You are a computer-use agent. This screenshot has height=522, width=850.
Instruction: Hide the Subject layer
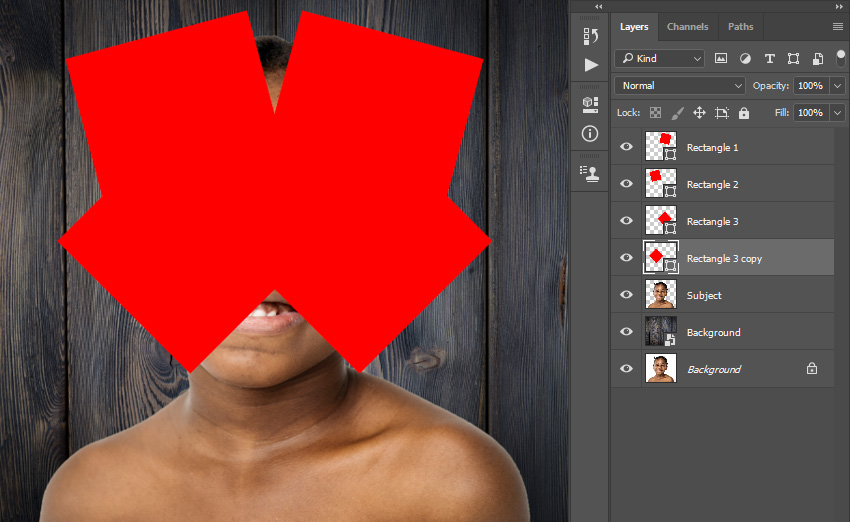click(626, 294)
